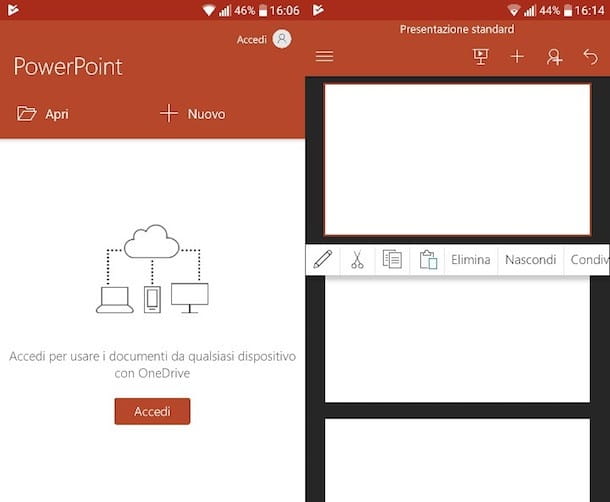Choose Nascondi to hide the slide

click(x=530, y=260)
